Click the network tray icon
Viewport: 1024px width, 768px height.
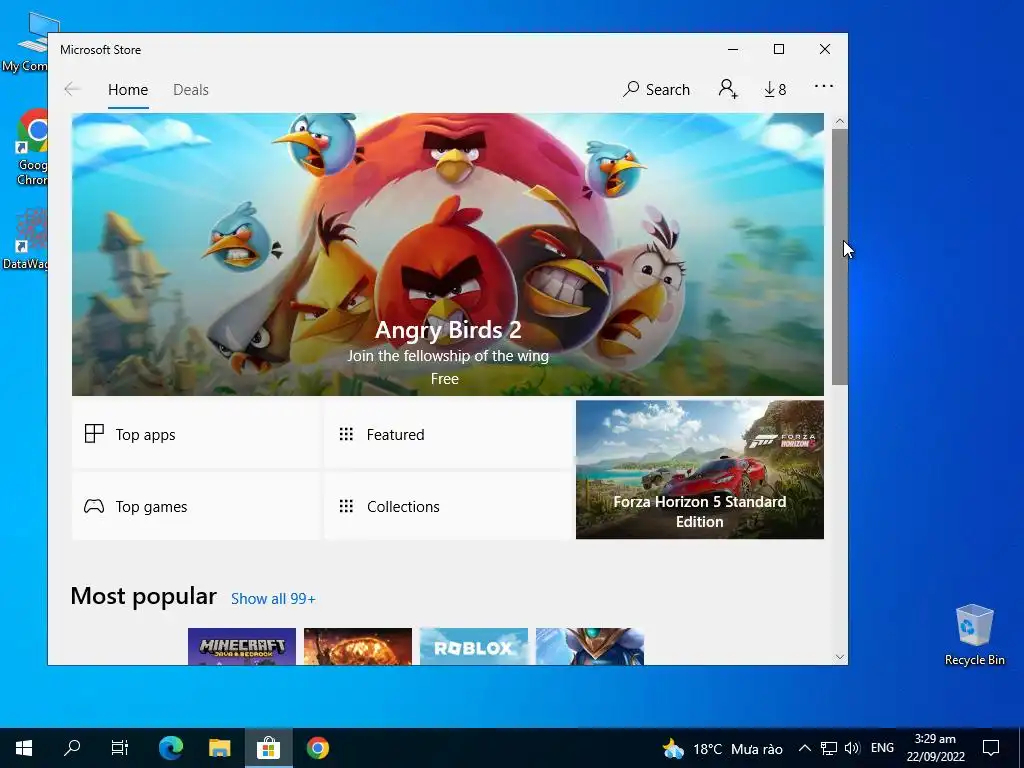click(x=829, y=748)
